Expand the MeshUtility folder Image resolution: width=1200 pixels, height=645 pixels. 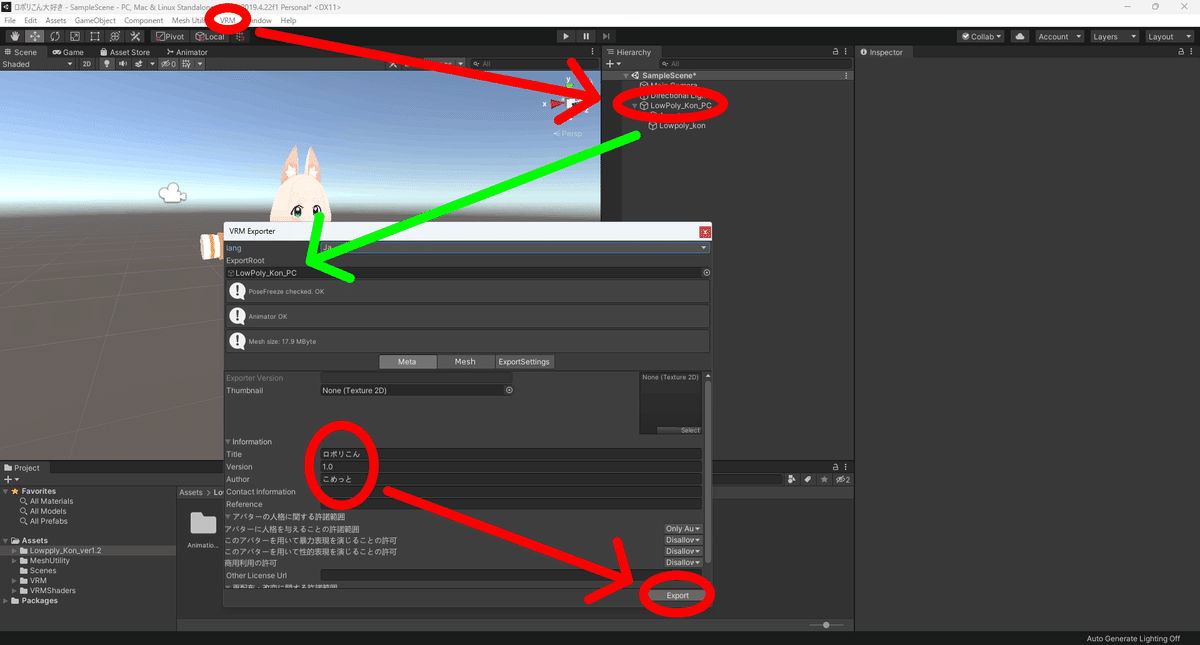coord(14,561)
